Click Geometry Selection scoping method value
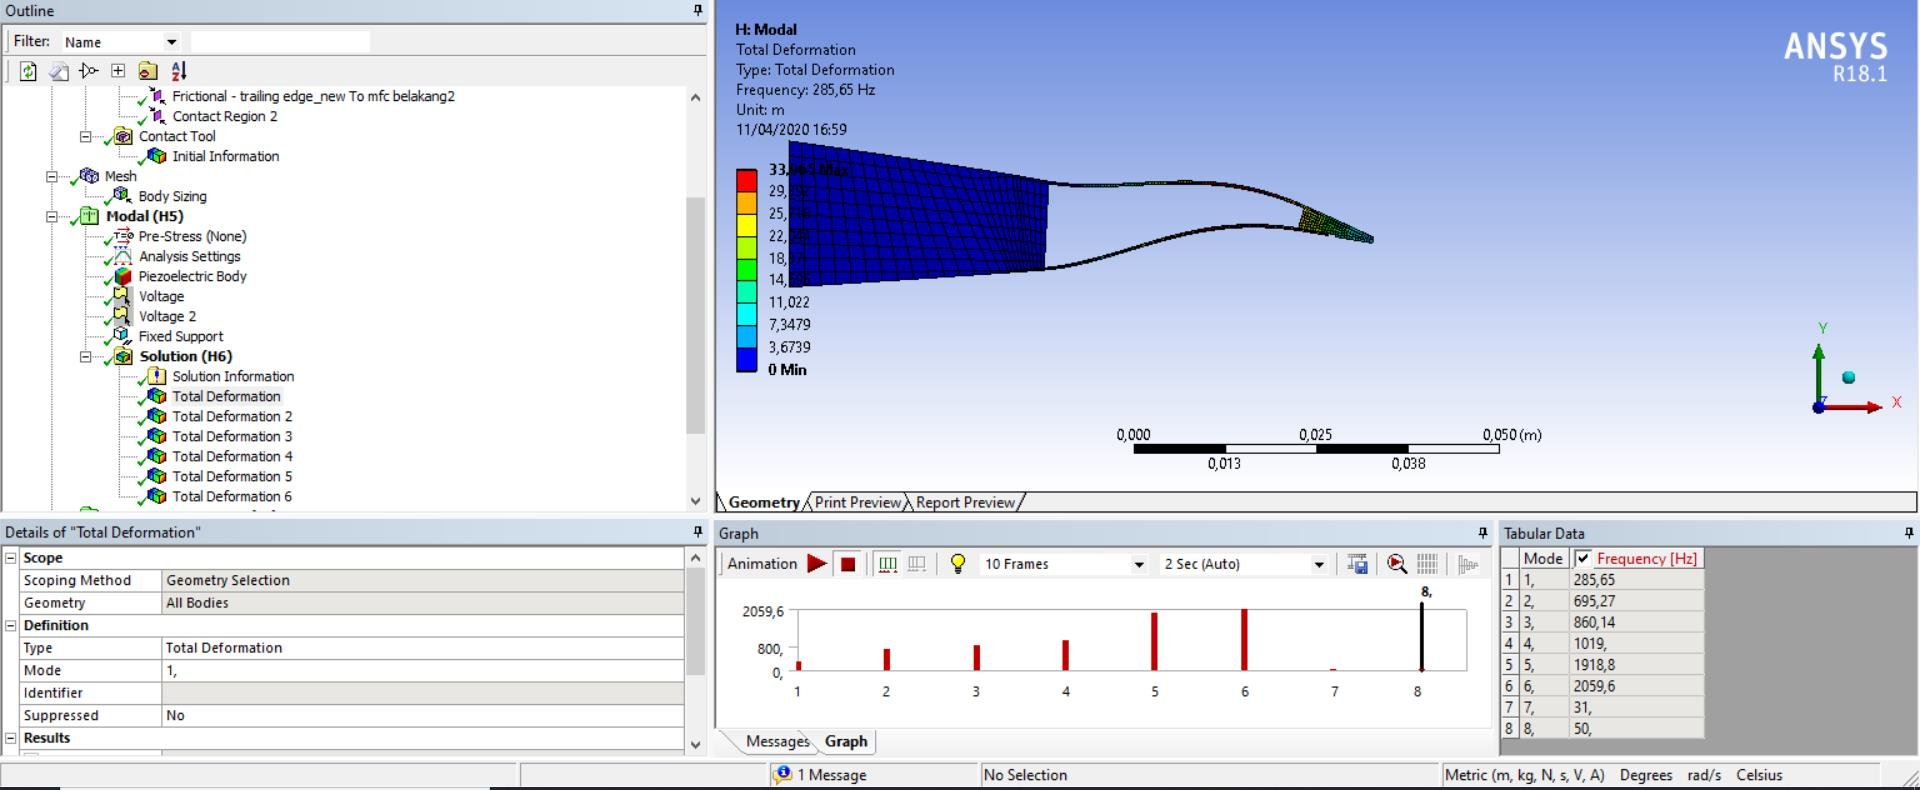Screen dimensions: 1920x790 pyautogui.click(x=423, y=580)
